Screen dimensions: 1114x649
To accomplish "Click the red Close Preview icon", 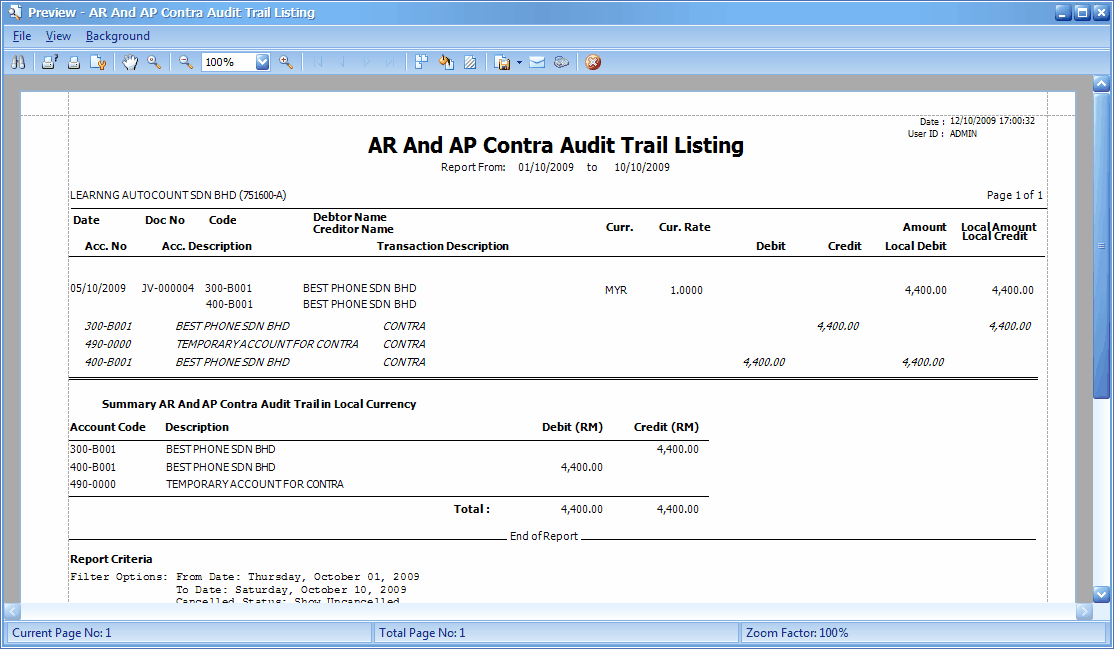I will (x=593, y=62).
